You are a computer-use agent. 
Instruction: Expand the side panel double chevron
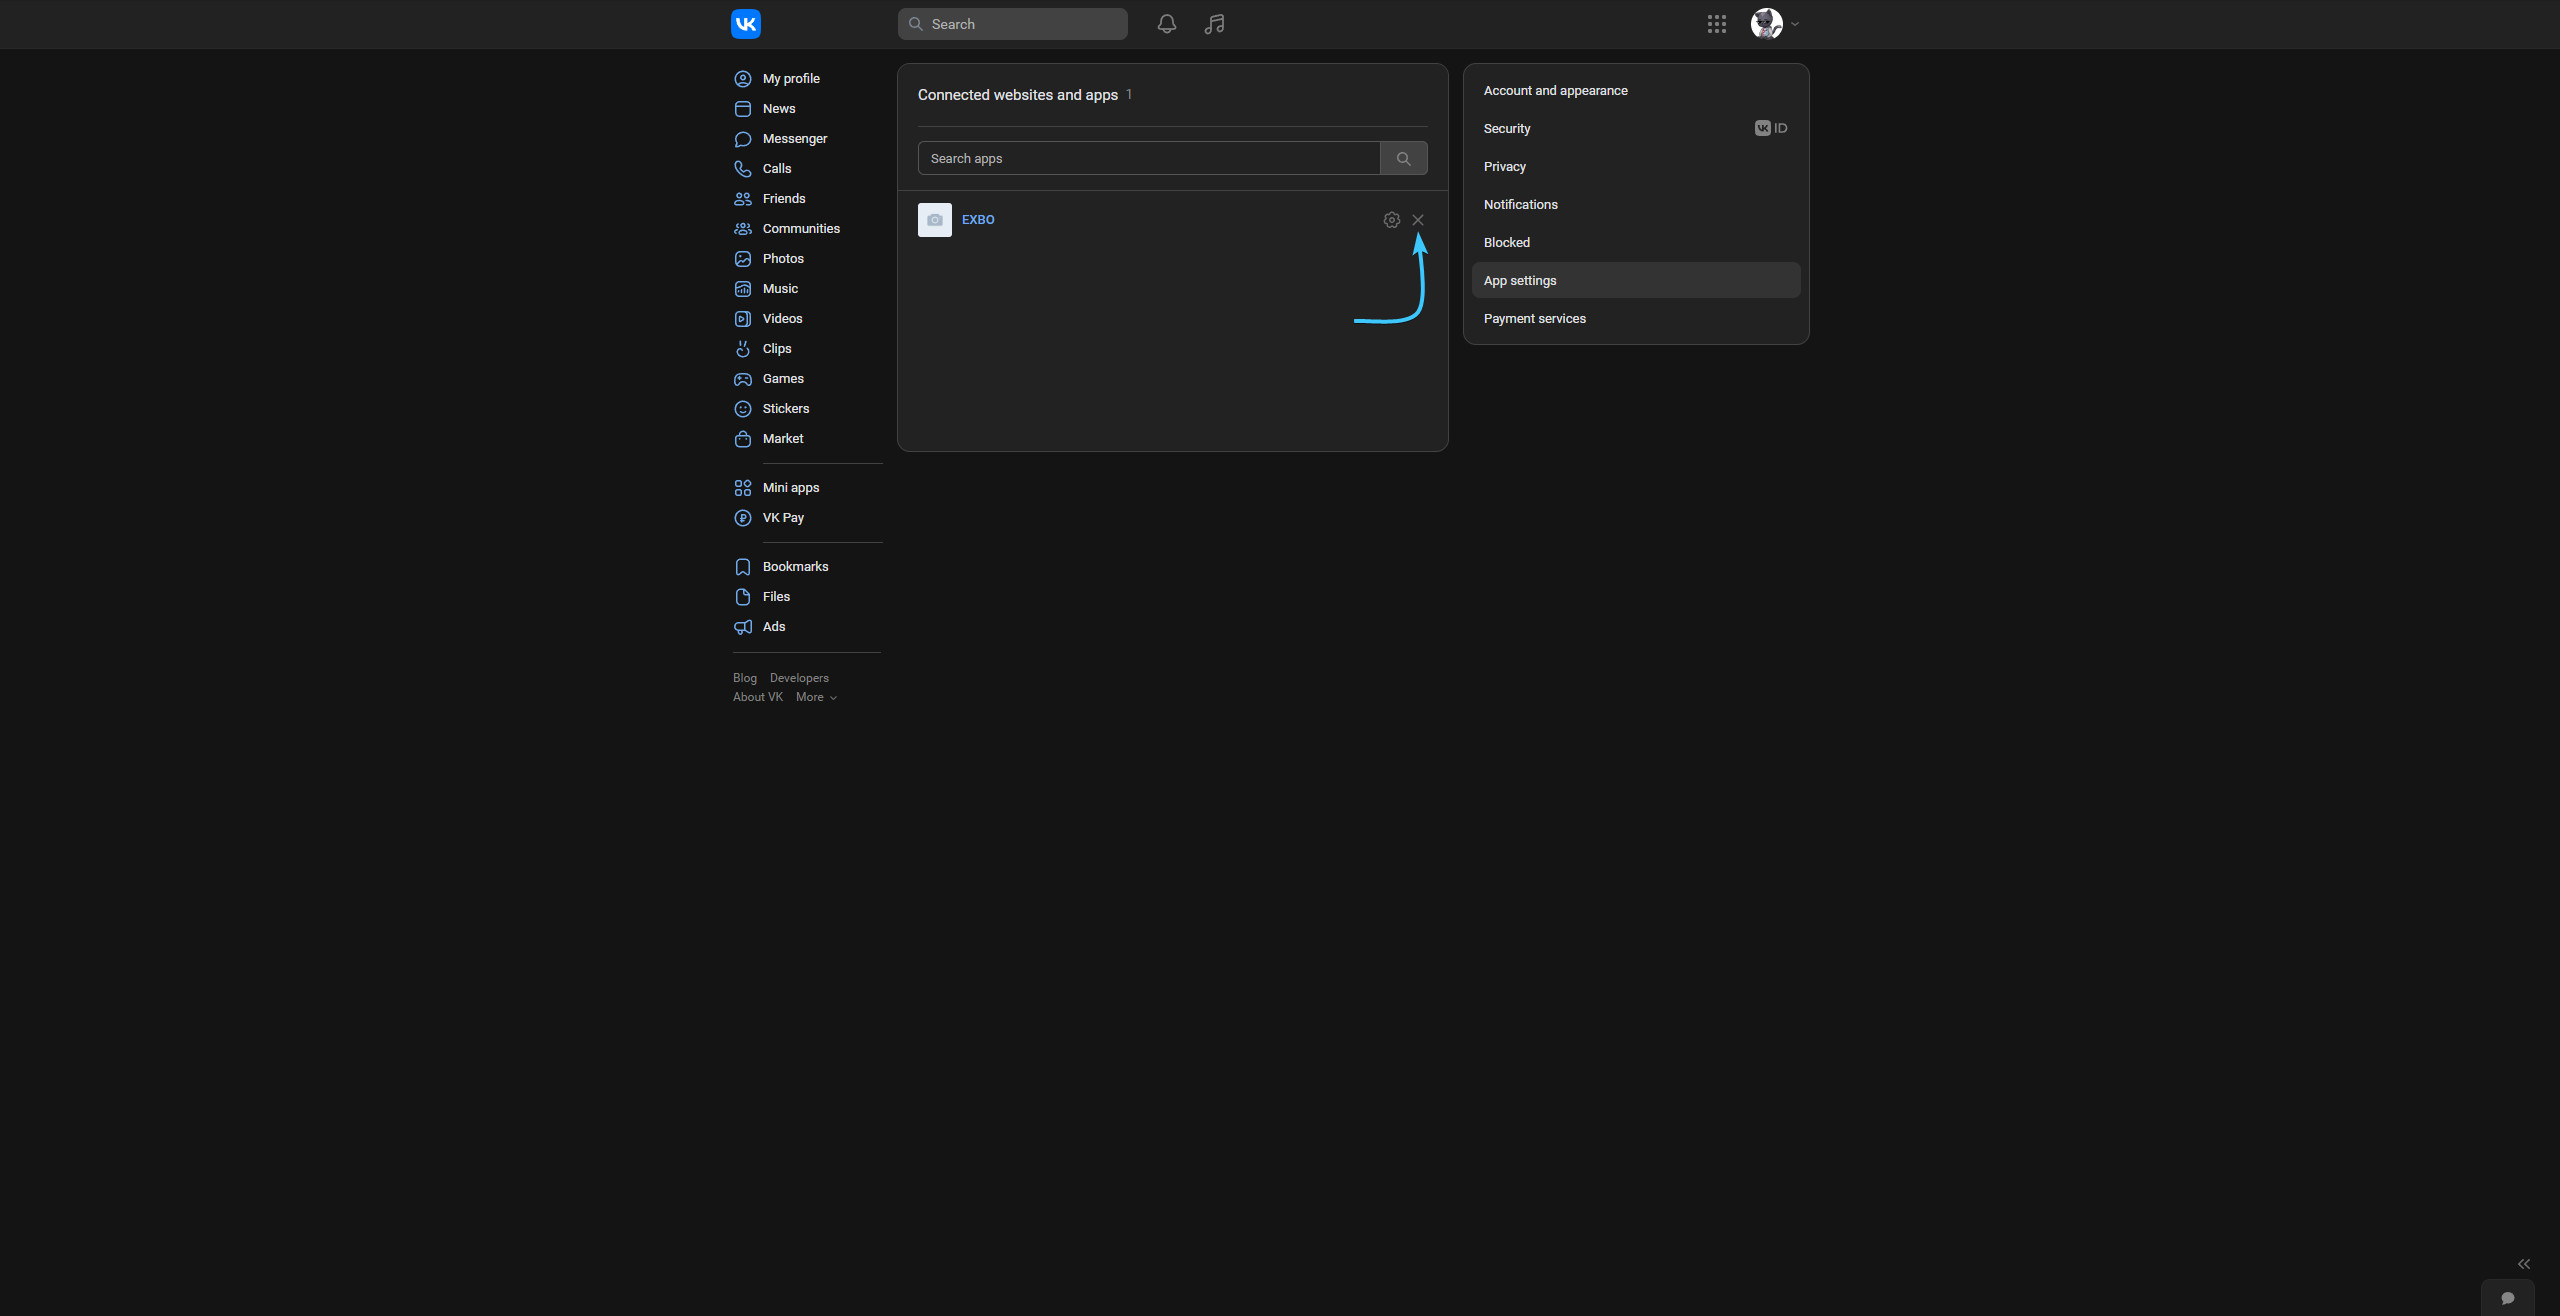pyautogui.click(x=2523, y=1264)
